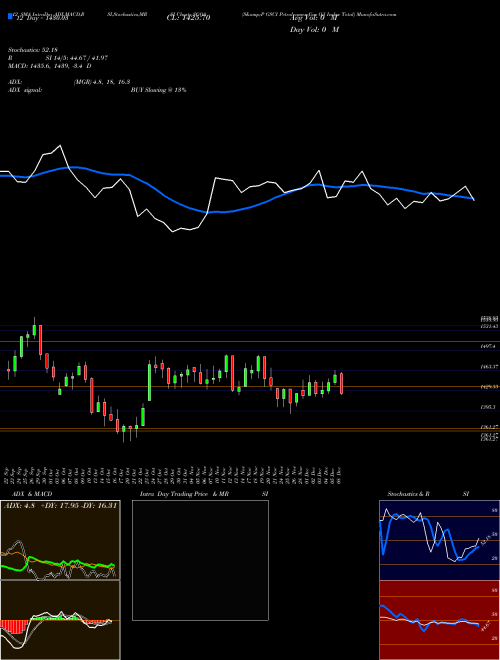Click the red-background RSI chart panel
This screenshot has height=660, width=500.
[x=439, y=620]
